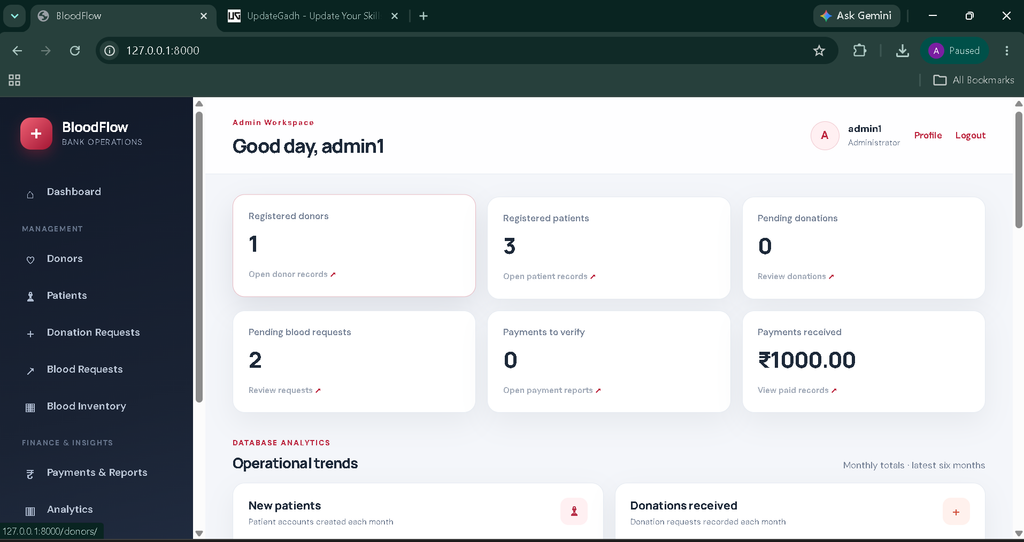
Task: Bookmark this page with the star icon
Action: (x=819, y=50)
